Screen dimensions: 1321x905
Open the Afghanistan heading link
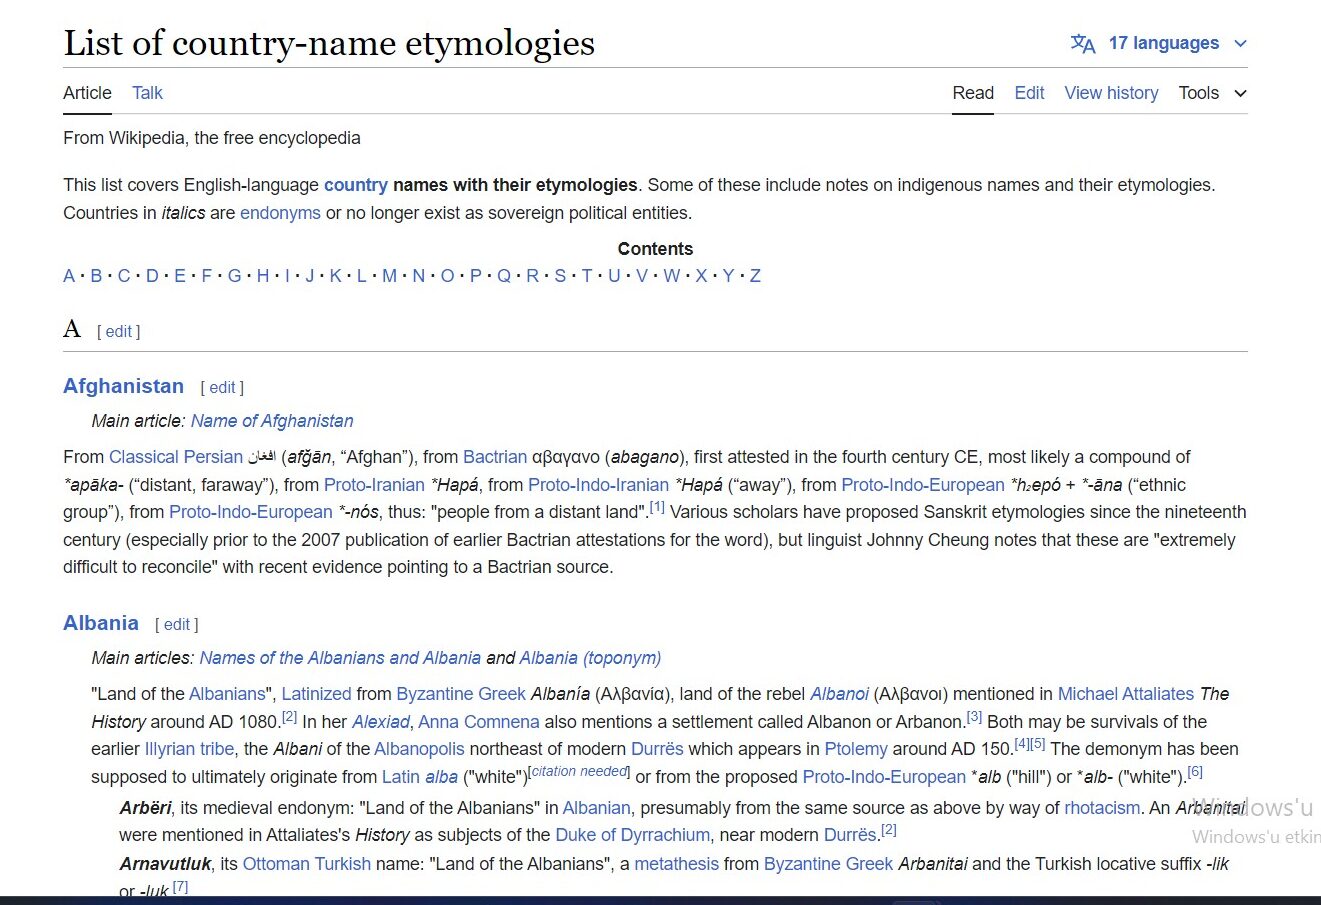pos(123,386)
